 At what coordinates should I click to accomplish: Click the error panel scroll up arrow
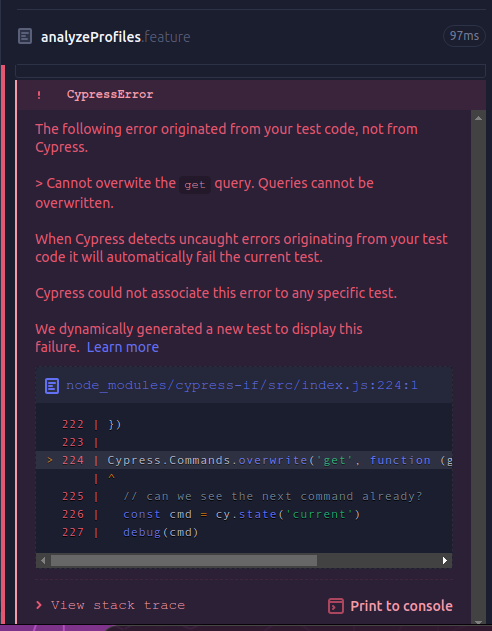tap(478, 118)
